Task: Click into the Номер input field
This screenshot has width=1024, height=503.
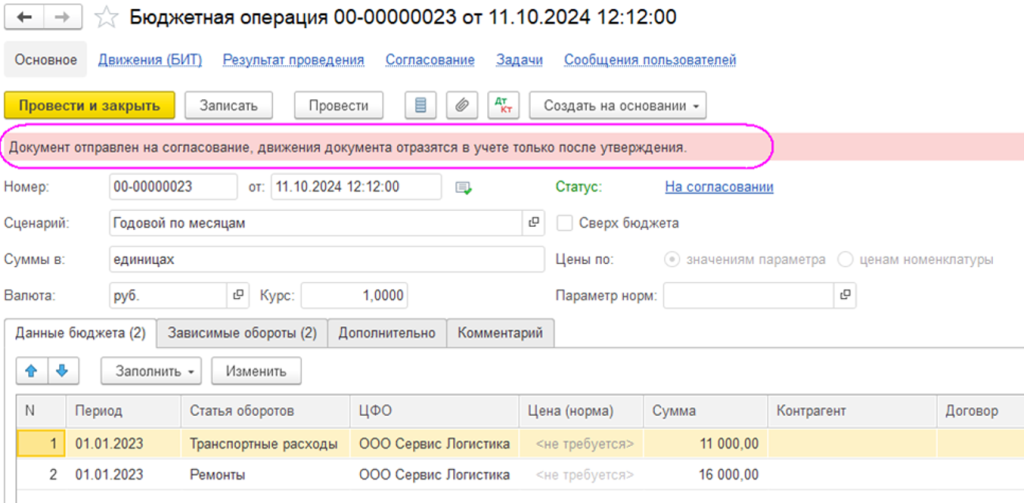Action: pos(172,187)
